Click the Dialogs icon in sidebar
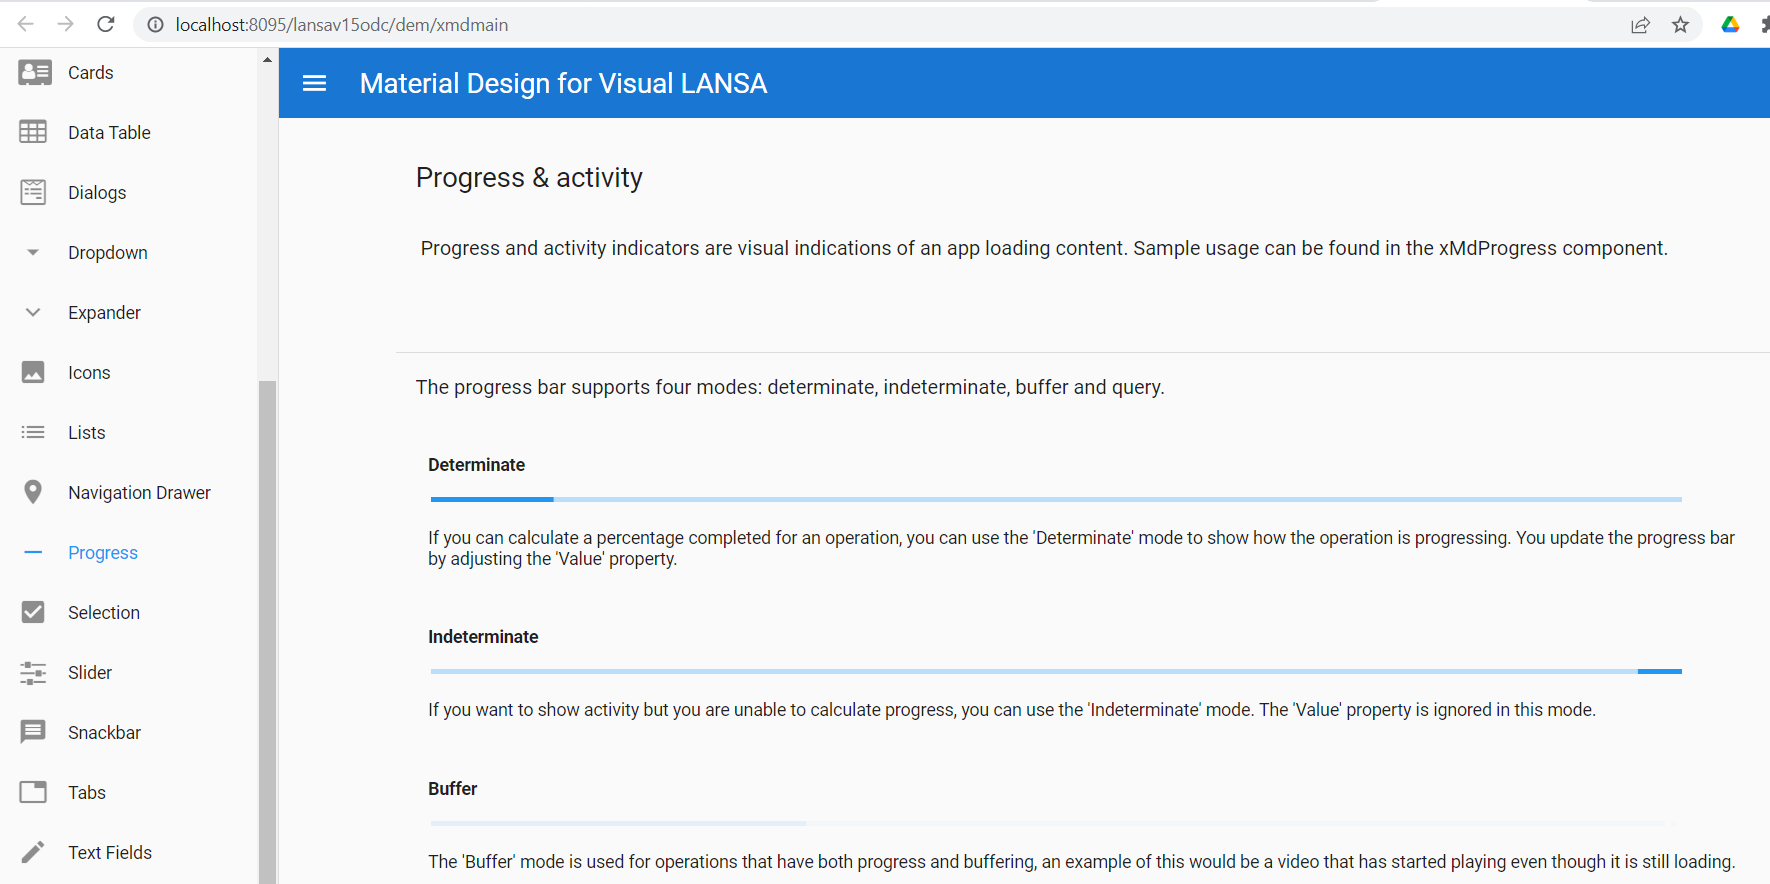 33,192
